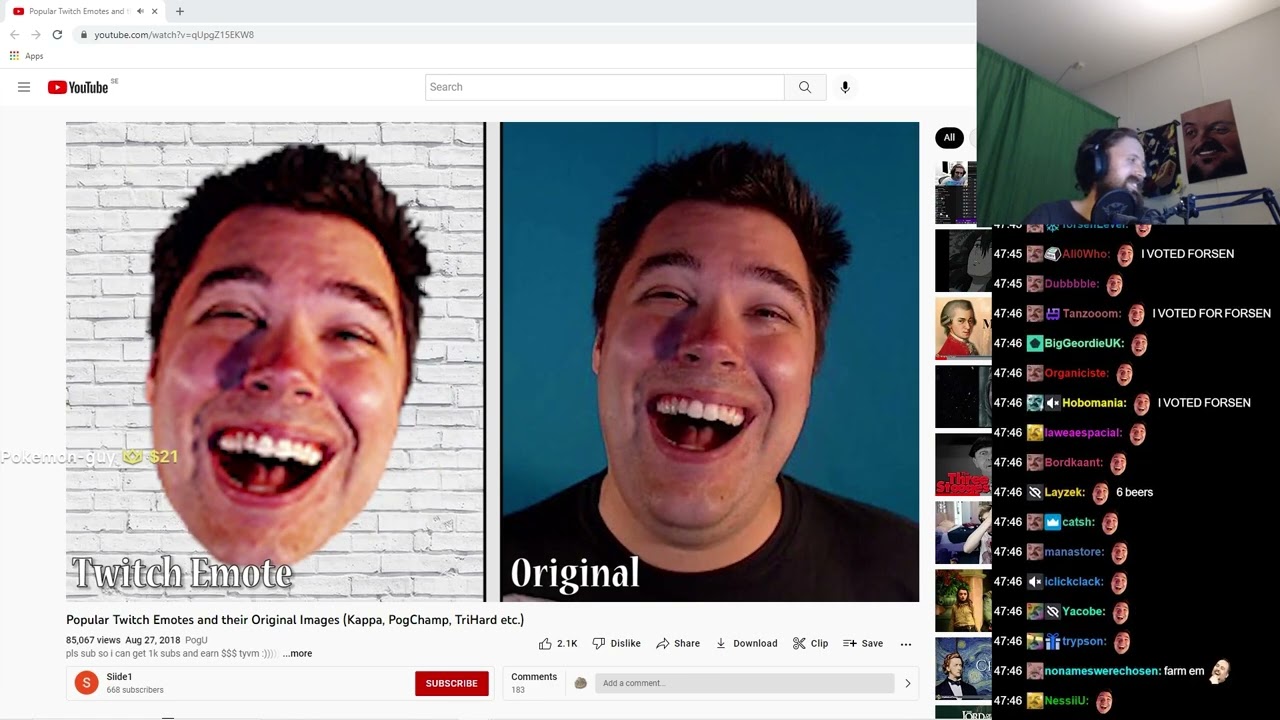Click the PogU hashtag link
This screenshot has width=1280, height=720.
(196, 640)
